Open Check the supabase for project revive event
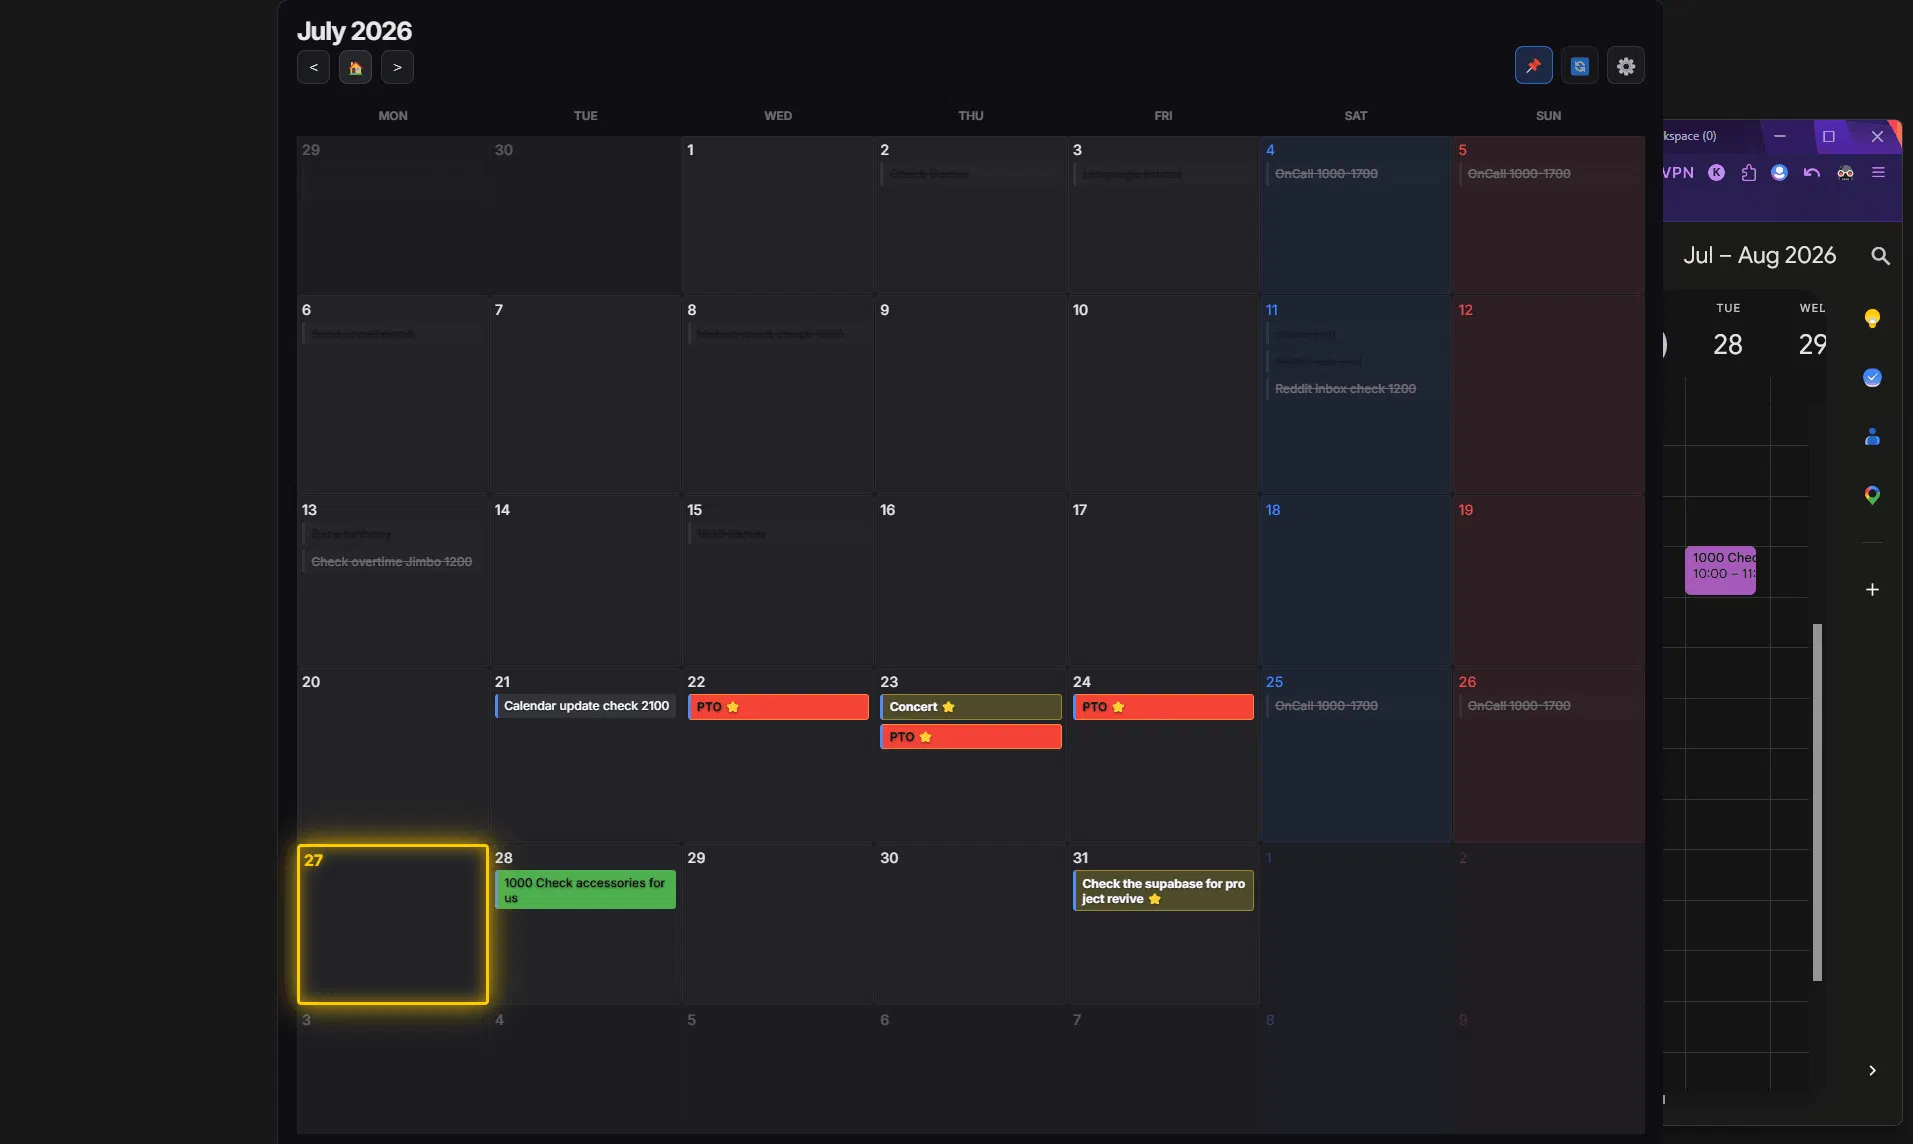Screen dimensions: 1913x1144 1163,891
